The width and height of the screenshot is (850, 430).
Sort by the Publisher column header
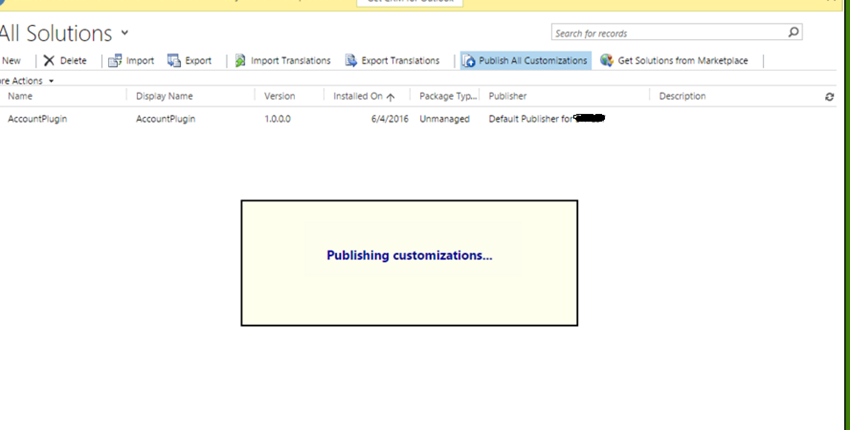tap(507, 96)
